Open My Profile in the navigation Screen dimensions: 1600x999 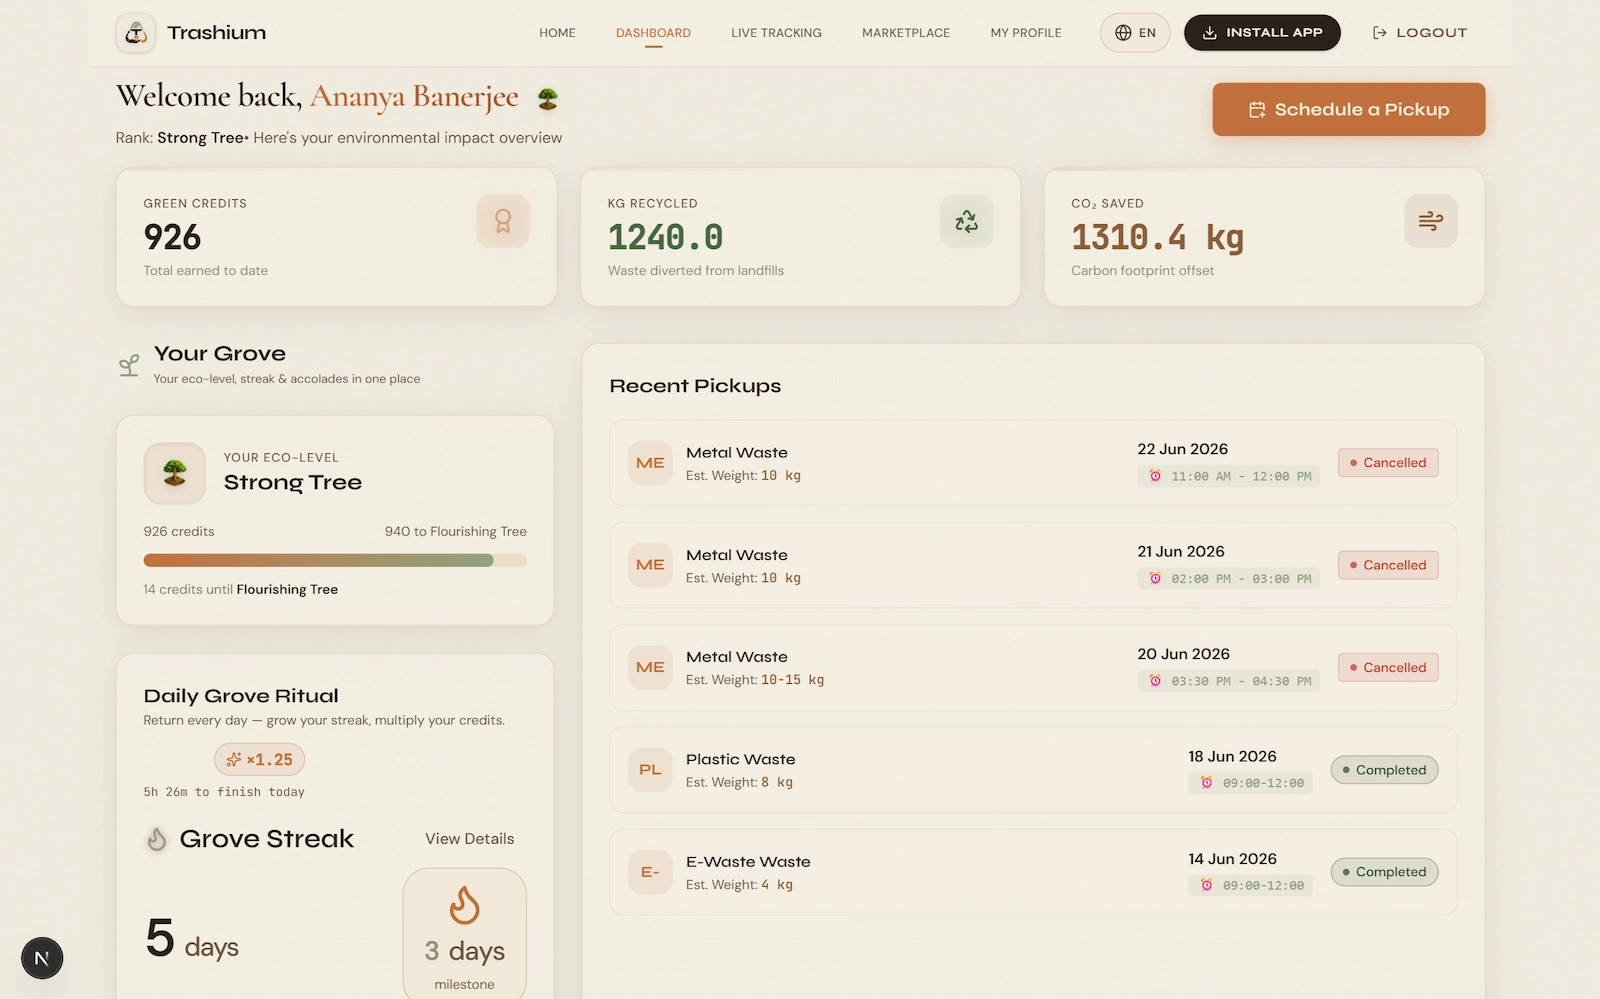pos(1026,33)
